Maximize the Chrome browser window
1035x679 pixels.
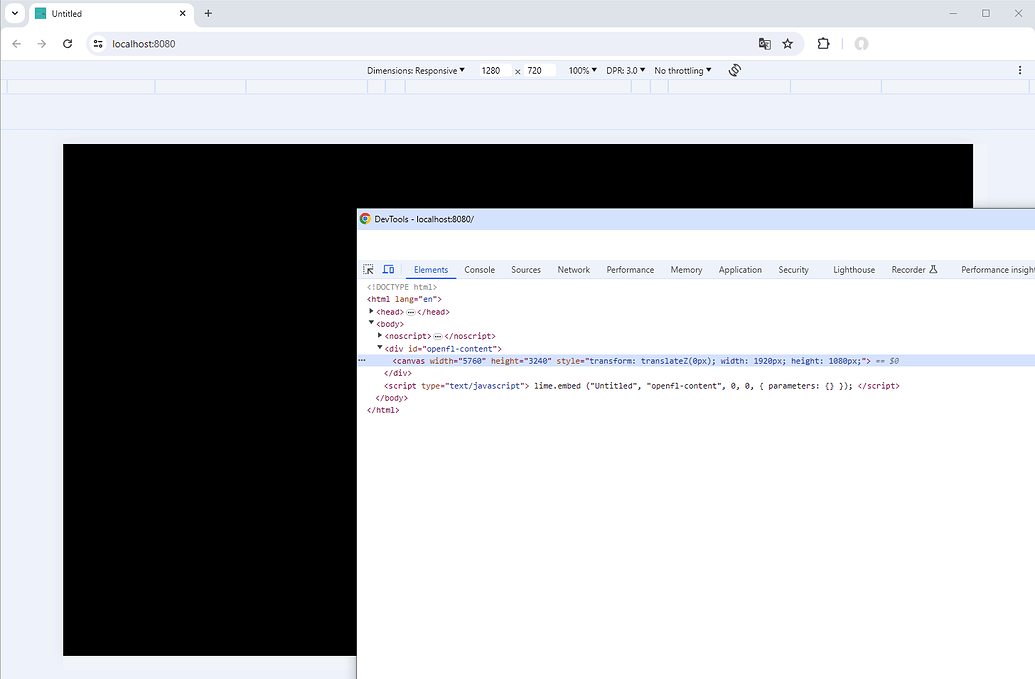tap(985, 13)
